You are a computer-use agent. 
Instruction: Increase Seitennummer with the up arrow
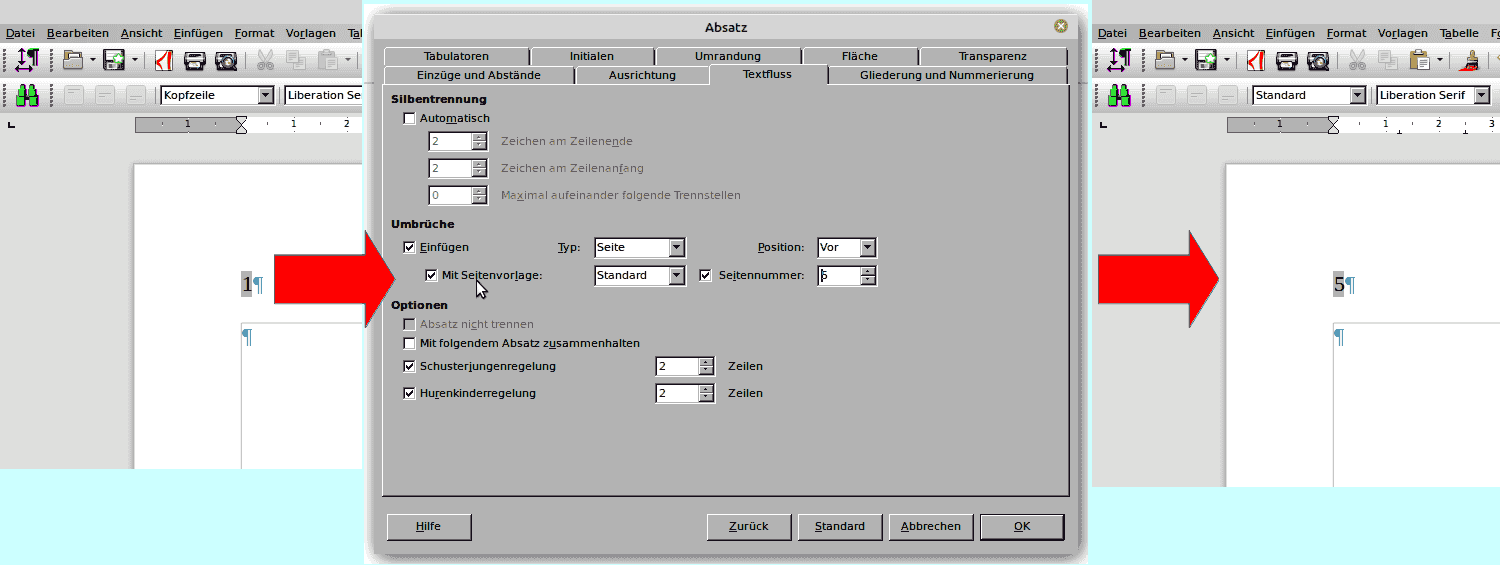[868, 270]
